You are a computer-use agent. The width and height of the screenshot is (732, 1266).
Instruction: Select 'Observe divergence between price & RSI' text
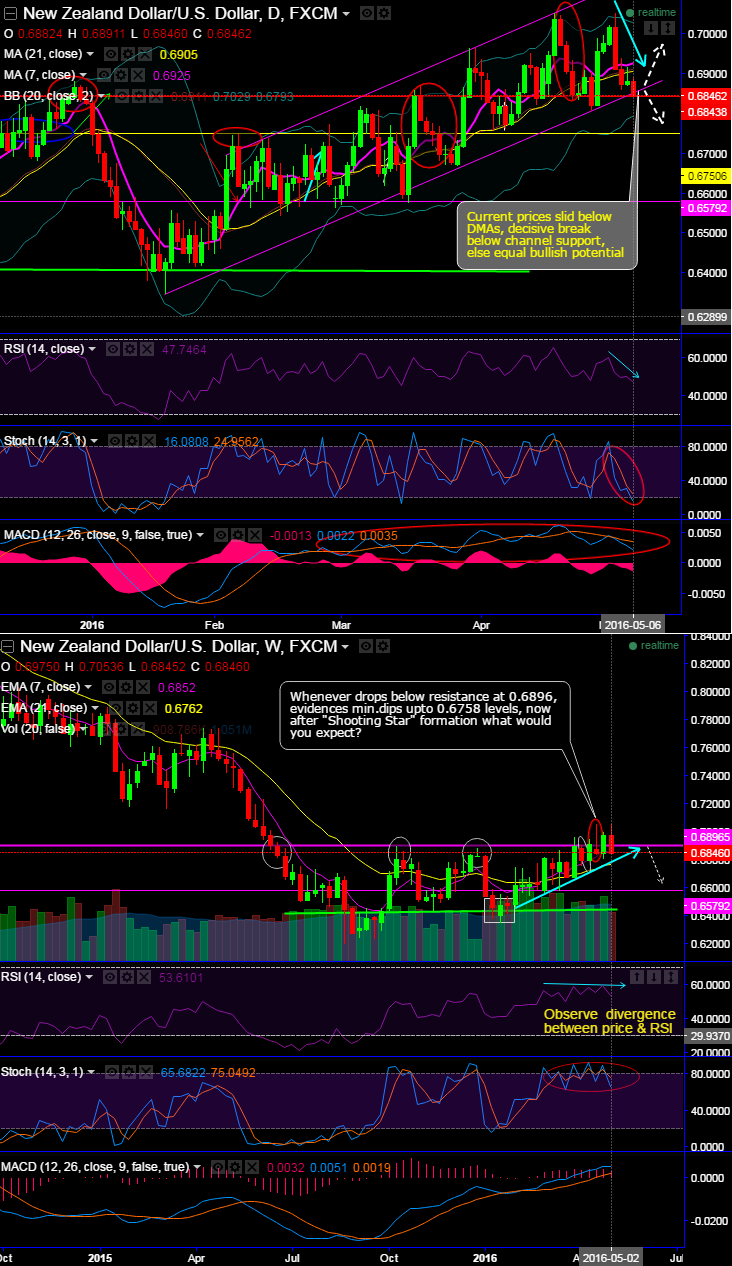click(x=609, y=1021)
